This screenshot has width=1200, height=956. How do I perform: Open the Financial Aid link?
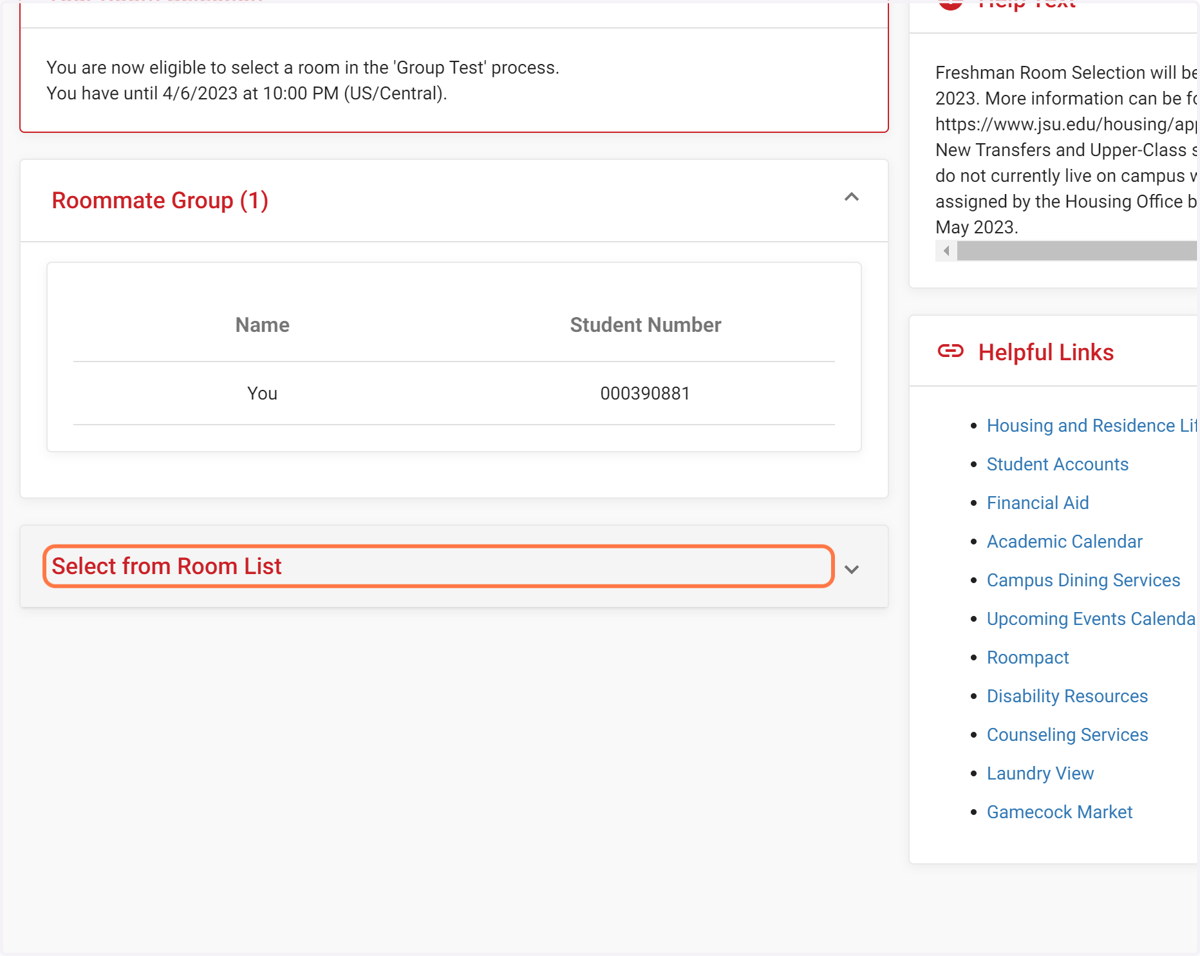click(x=1037, y=503)
